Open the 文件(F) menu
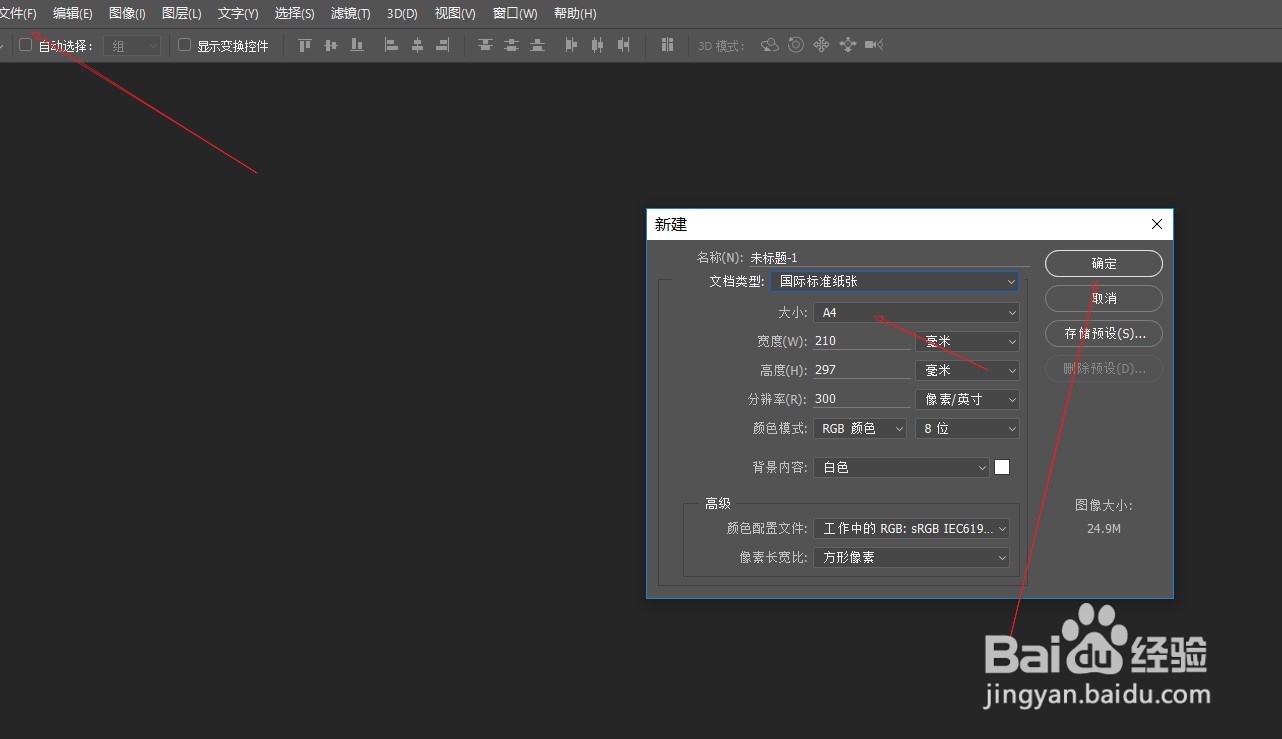The width and height of the screenshot is (1282, 739). pyautogui.click(x=17, y=13)
